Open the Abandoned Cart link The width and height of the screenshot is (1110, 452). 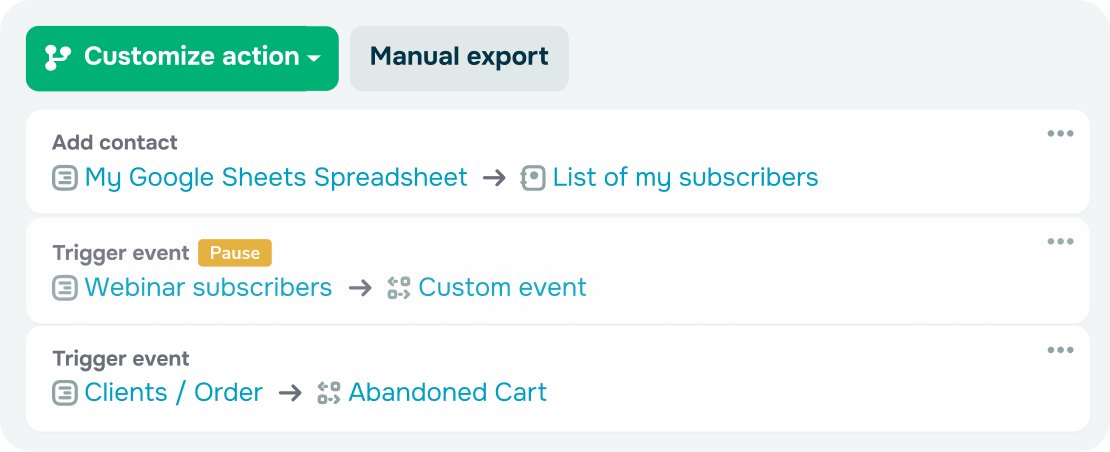(447, 393)
